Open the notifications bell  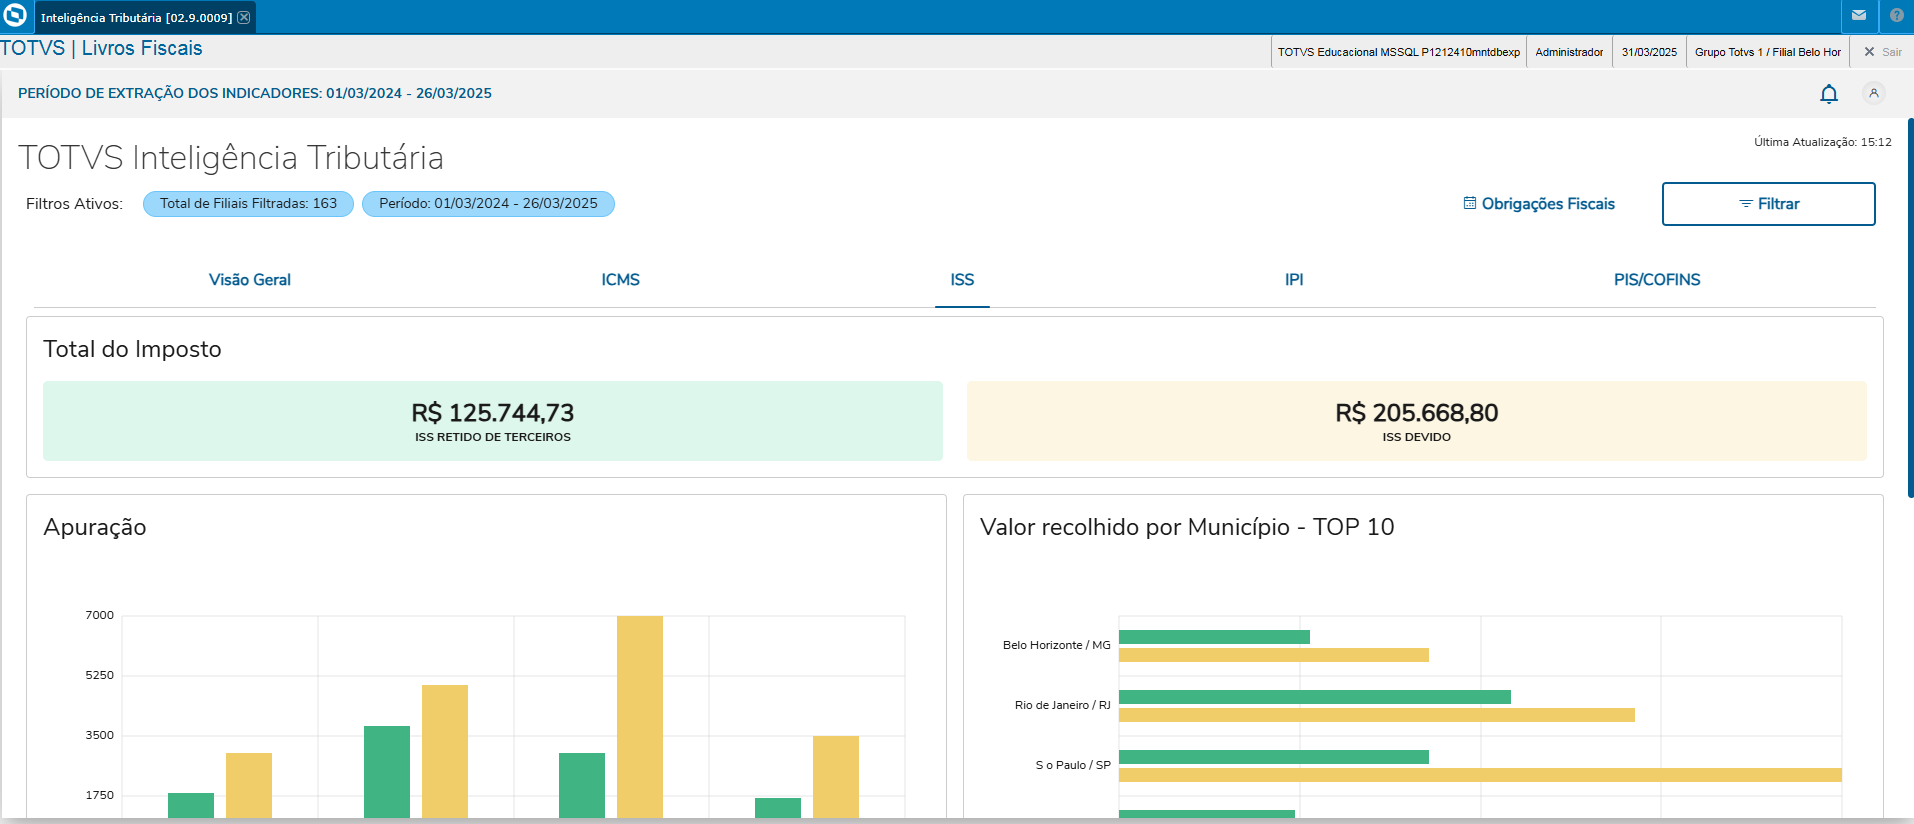tap(1829, 94)
